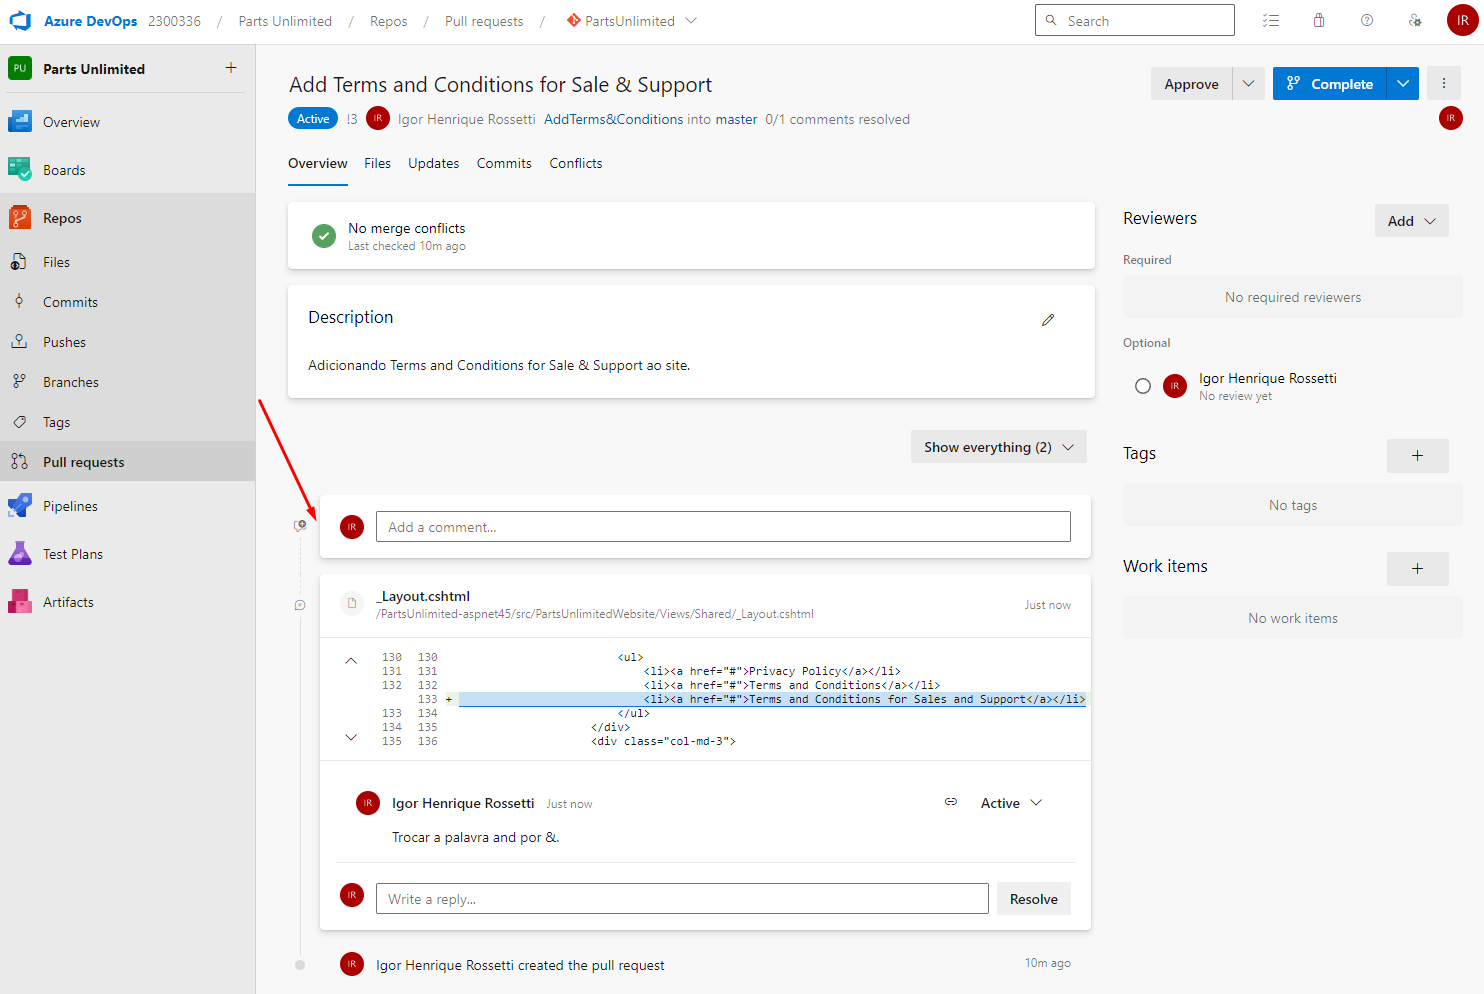Add a tag with the plus button
The width and height of the screenshot is (1484, 994).
(1417, 456)
